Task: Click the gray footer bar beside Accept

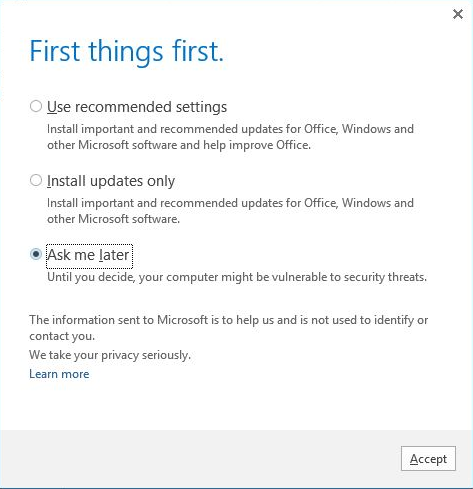Action: [200, 459]
